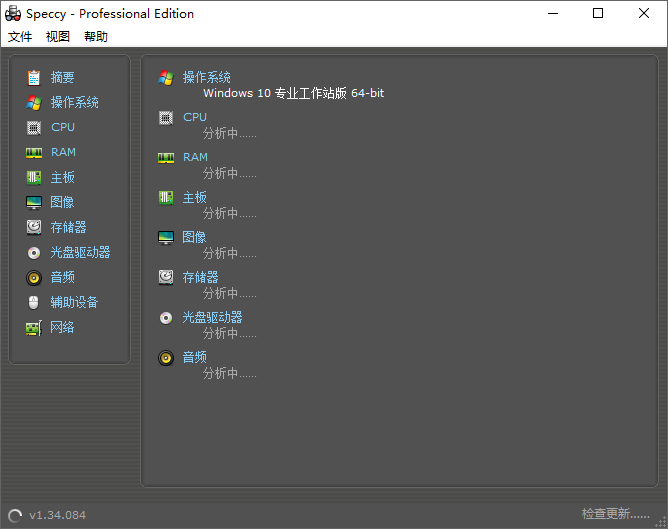Image resolution: width=668 pixels, height=529 pixels.
Task: Go to RAM section in sidebar
Action: pos(63,152)
